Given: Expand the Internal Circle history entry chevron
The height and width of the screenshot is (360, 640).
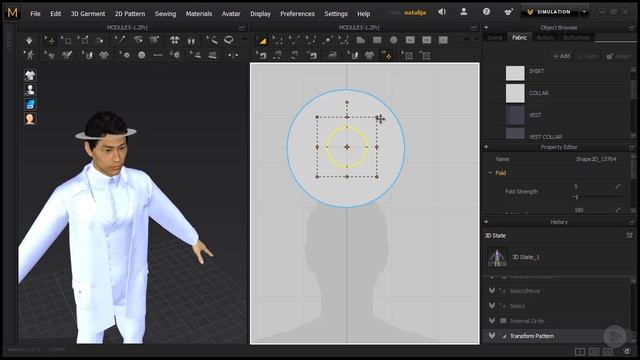Looking at the screenshot, I should point(492,321).
